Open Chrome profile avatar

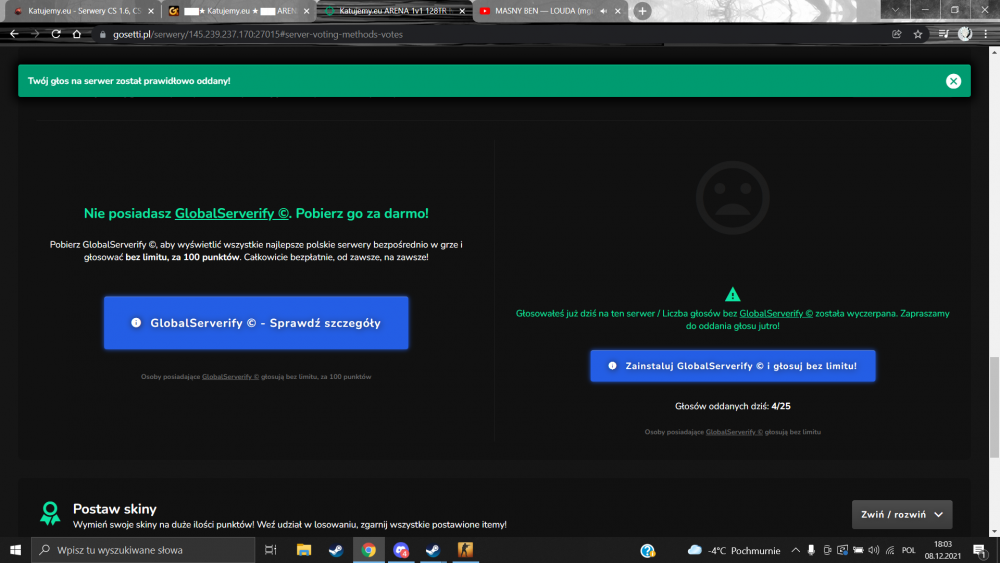965,34
